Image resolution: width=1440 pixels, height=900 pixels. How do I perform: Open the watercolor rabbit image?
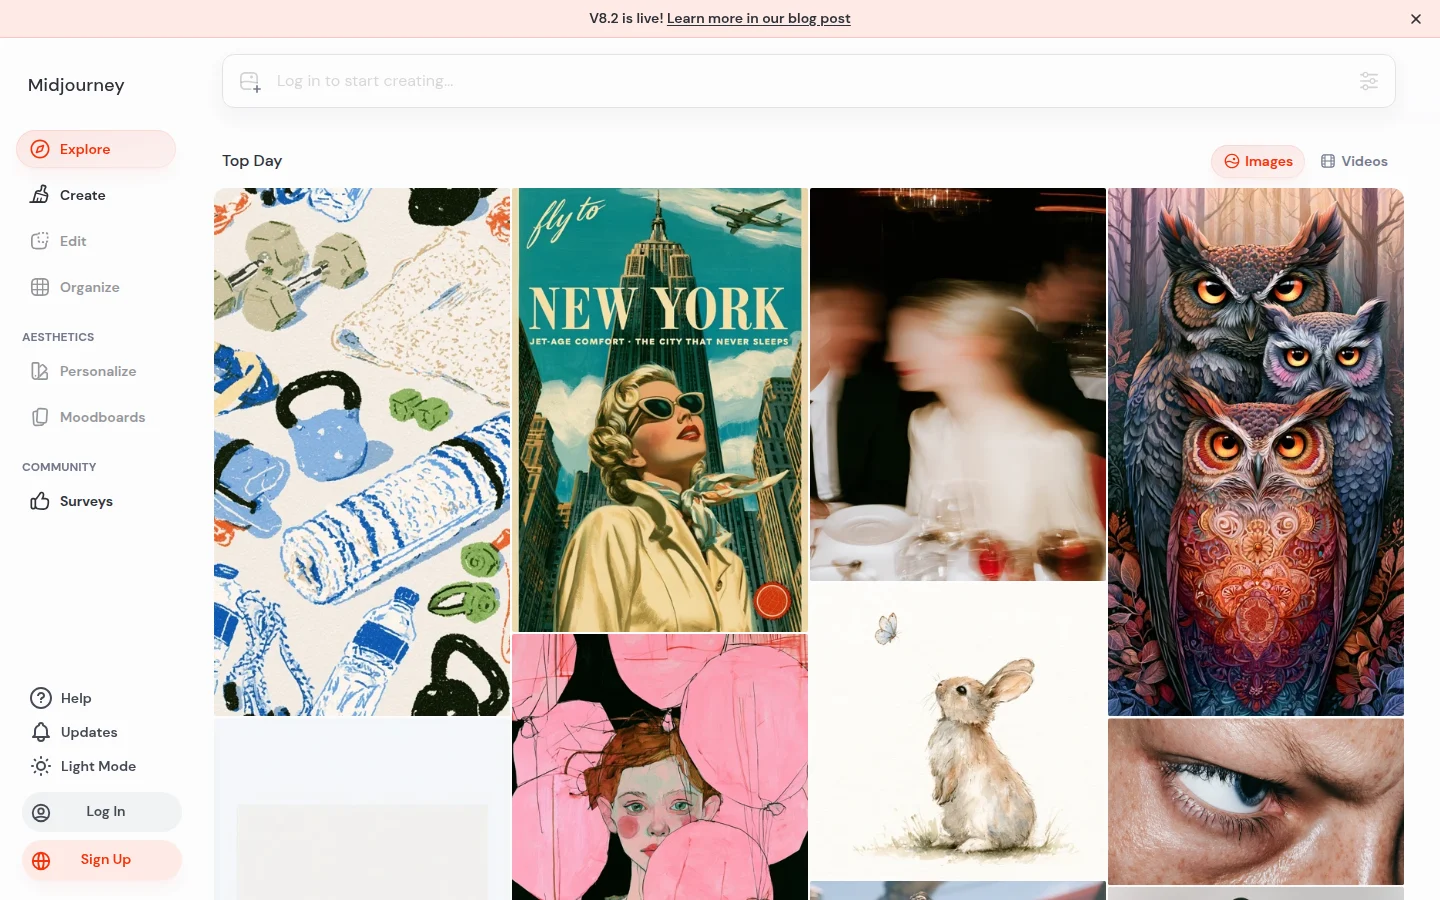click(x=958, y=731)
